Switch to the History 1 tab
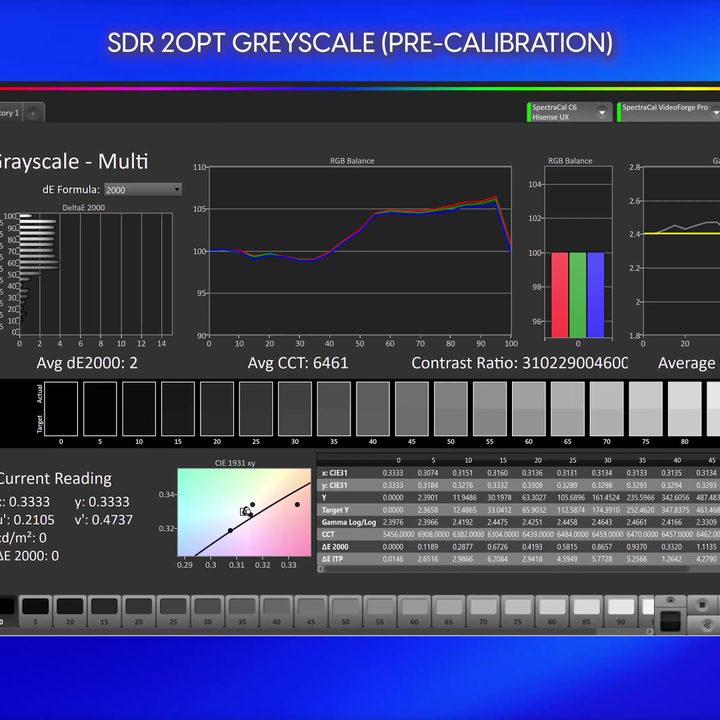 click(x=10, y=112)
